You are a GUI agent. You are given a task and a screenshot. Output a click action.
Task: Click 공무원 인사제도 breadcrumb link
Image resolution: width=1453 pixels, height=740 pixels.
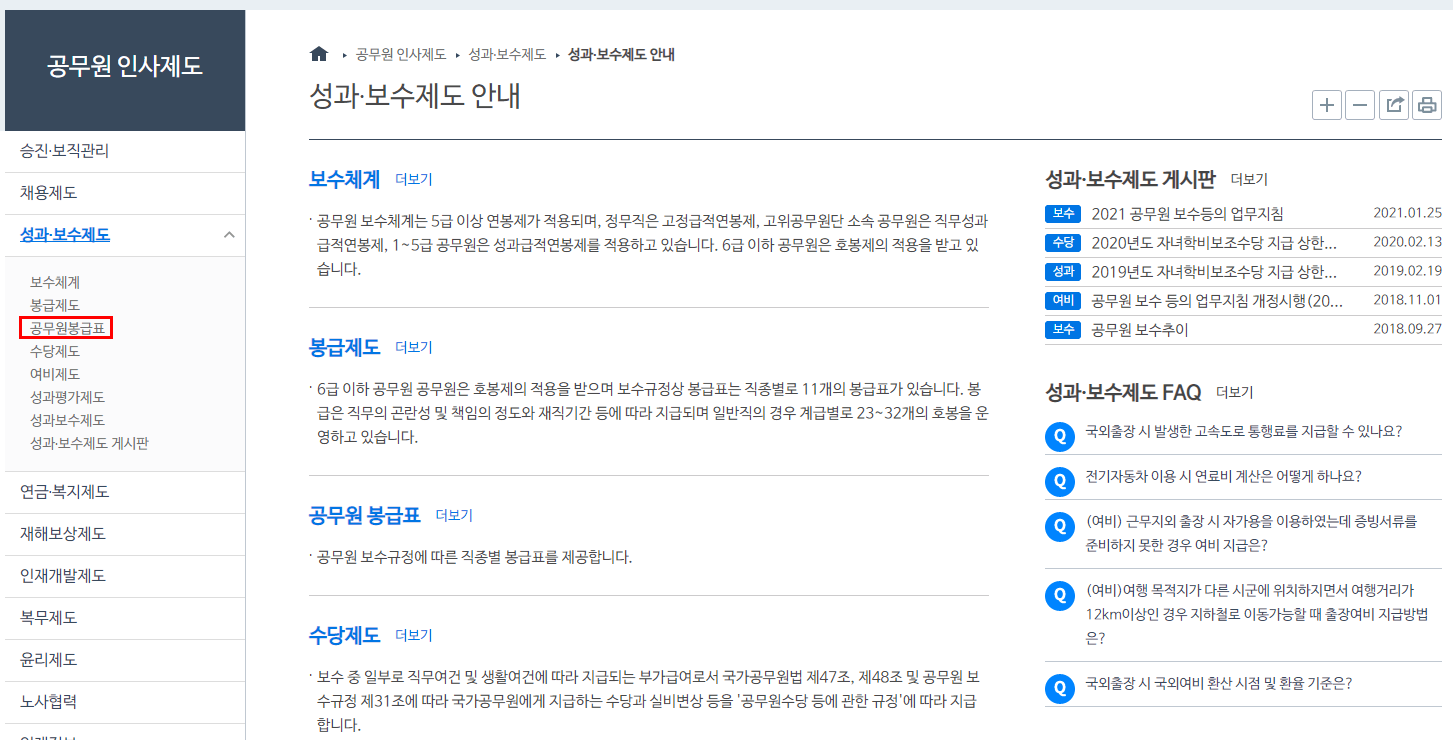(401, 54)
